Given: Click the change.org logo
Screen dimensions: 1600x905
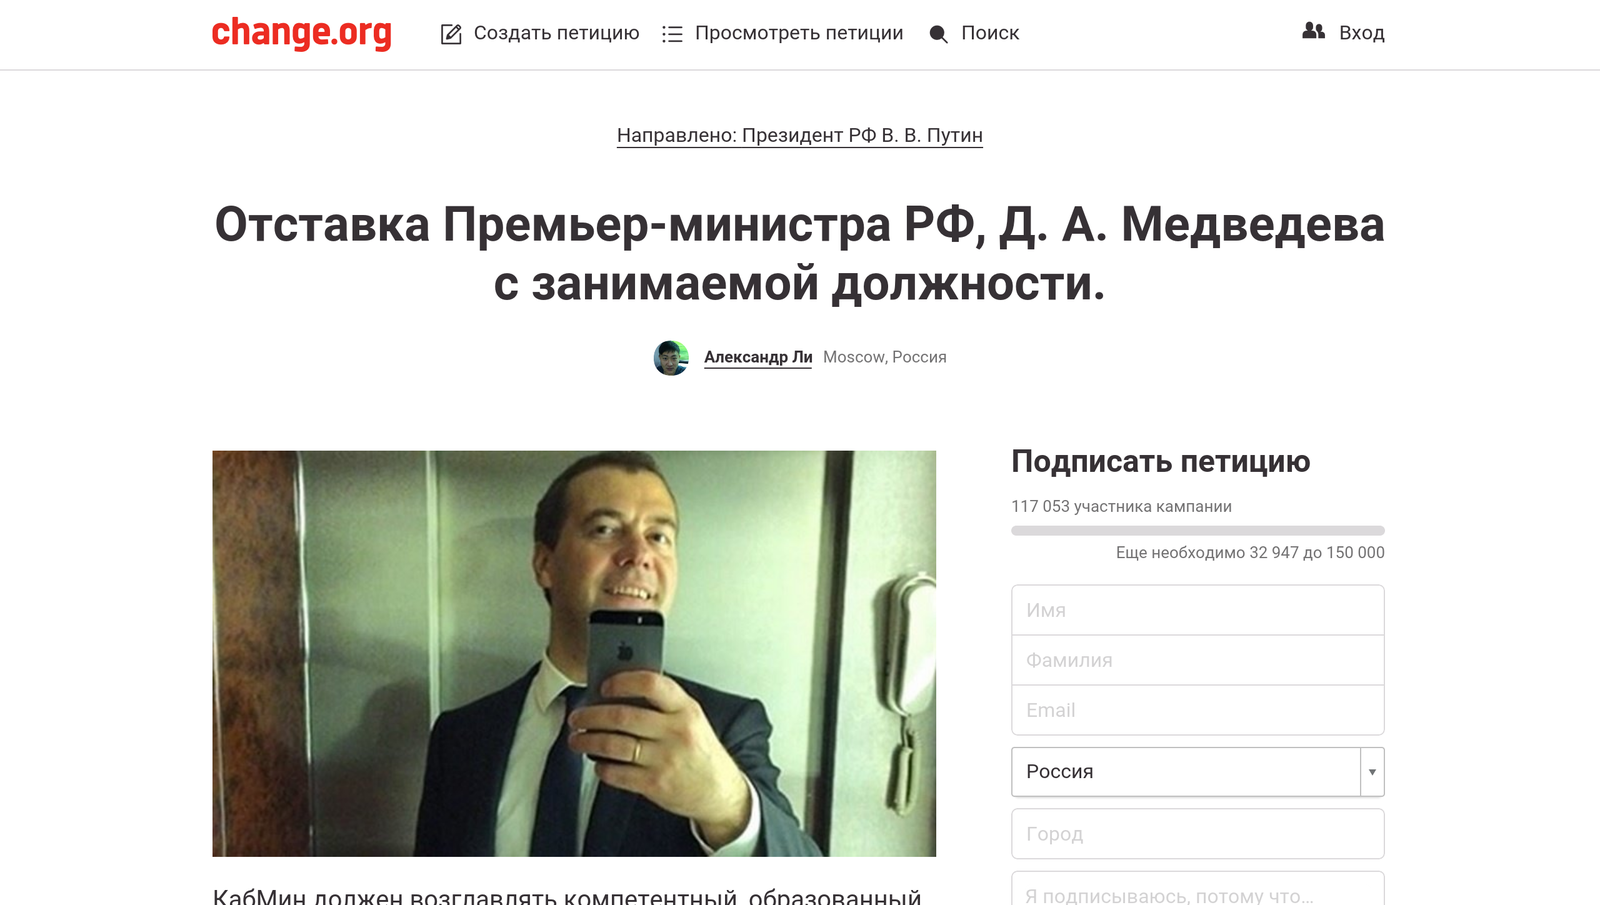Looking at the screenshot, I should point(301,33).
